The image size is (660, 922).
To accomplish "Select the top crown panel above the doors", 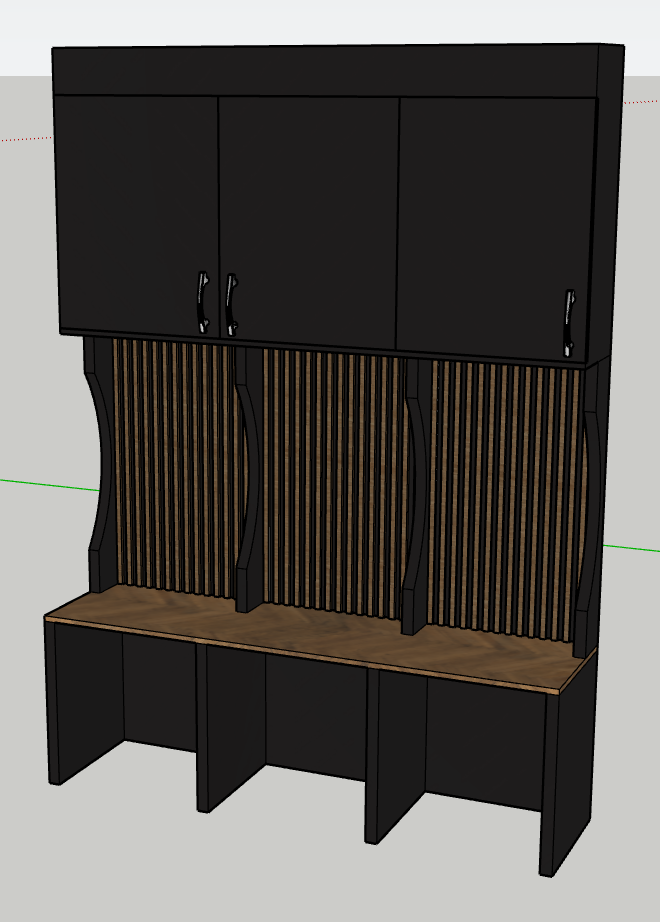I will point(326,72).
